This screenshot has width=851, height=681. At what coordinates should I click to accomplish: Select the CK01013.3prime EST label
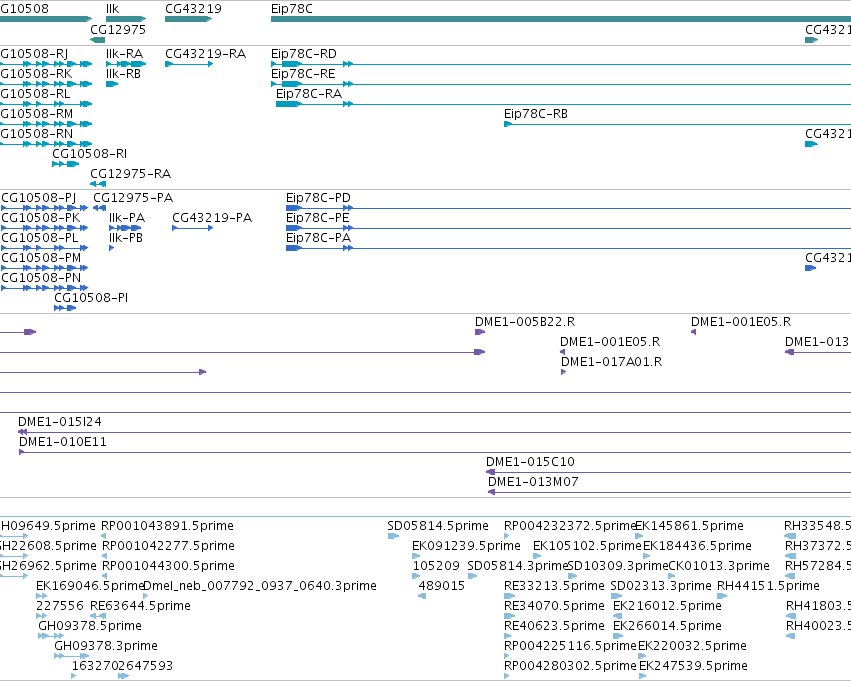(x=719, y=566)
